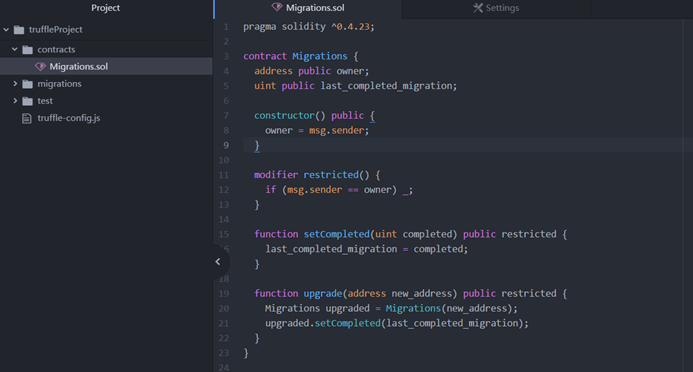Click the diamond icon on Migrations.sol tab

pos(277,8)
